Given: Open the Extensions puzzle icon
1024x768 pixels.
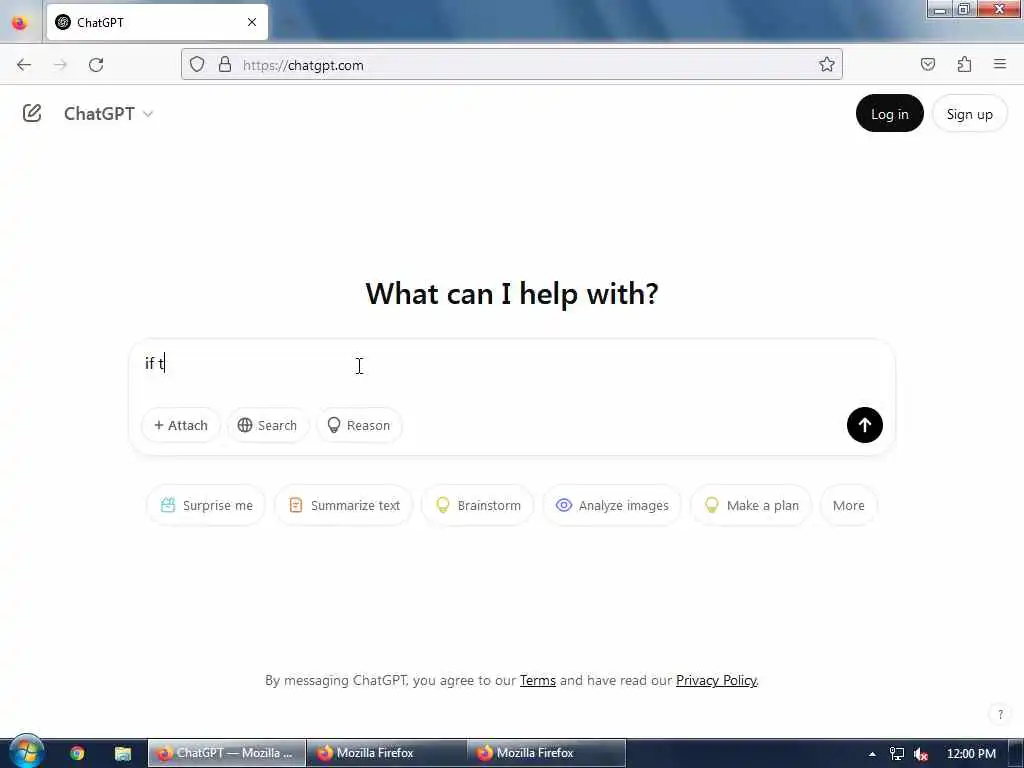Looking at the screenshot, I should click(964, 65).
